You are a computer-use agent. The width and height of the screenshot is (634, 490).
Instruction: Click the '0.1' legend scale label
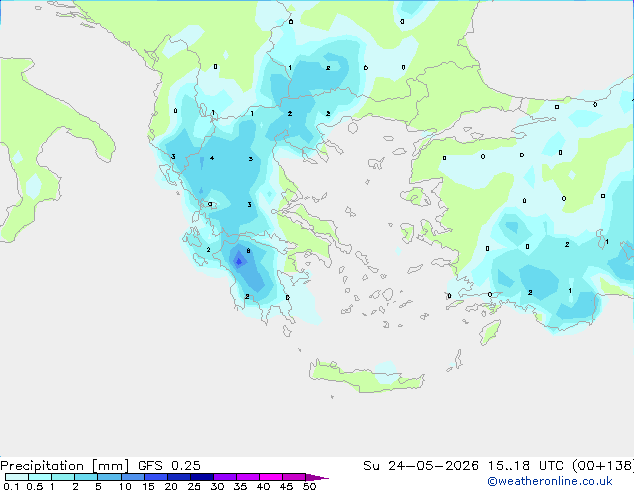click(x=11, y=486)
